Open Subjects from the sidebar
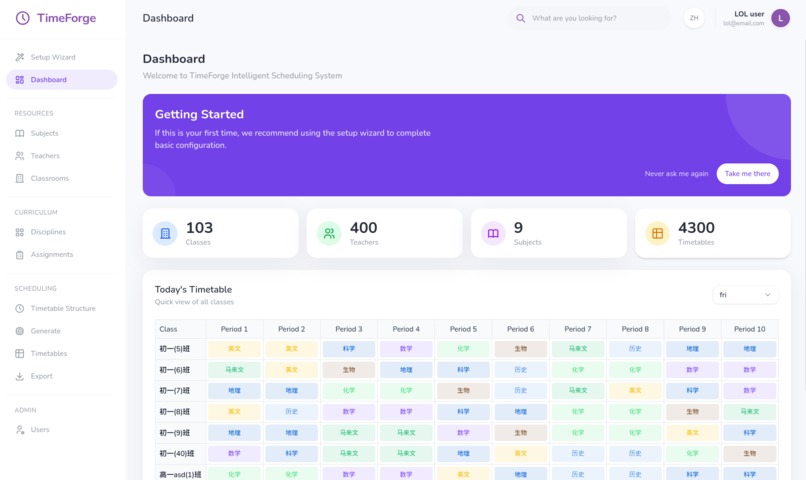Image resolution: width=806 pixels, height=480 pixels. coord(62,133)
